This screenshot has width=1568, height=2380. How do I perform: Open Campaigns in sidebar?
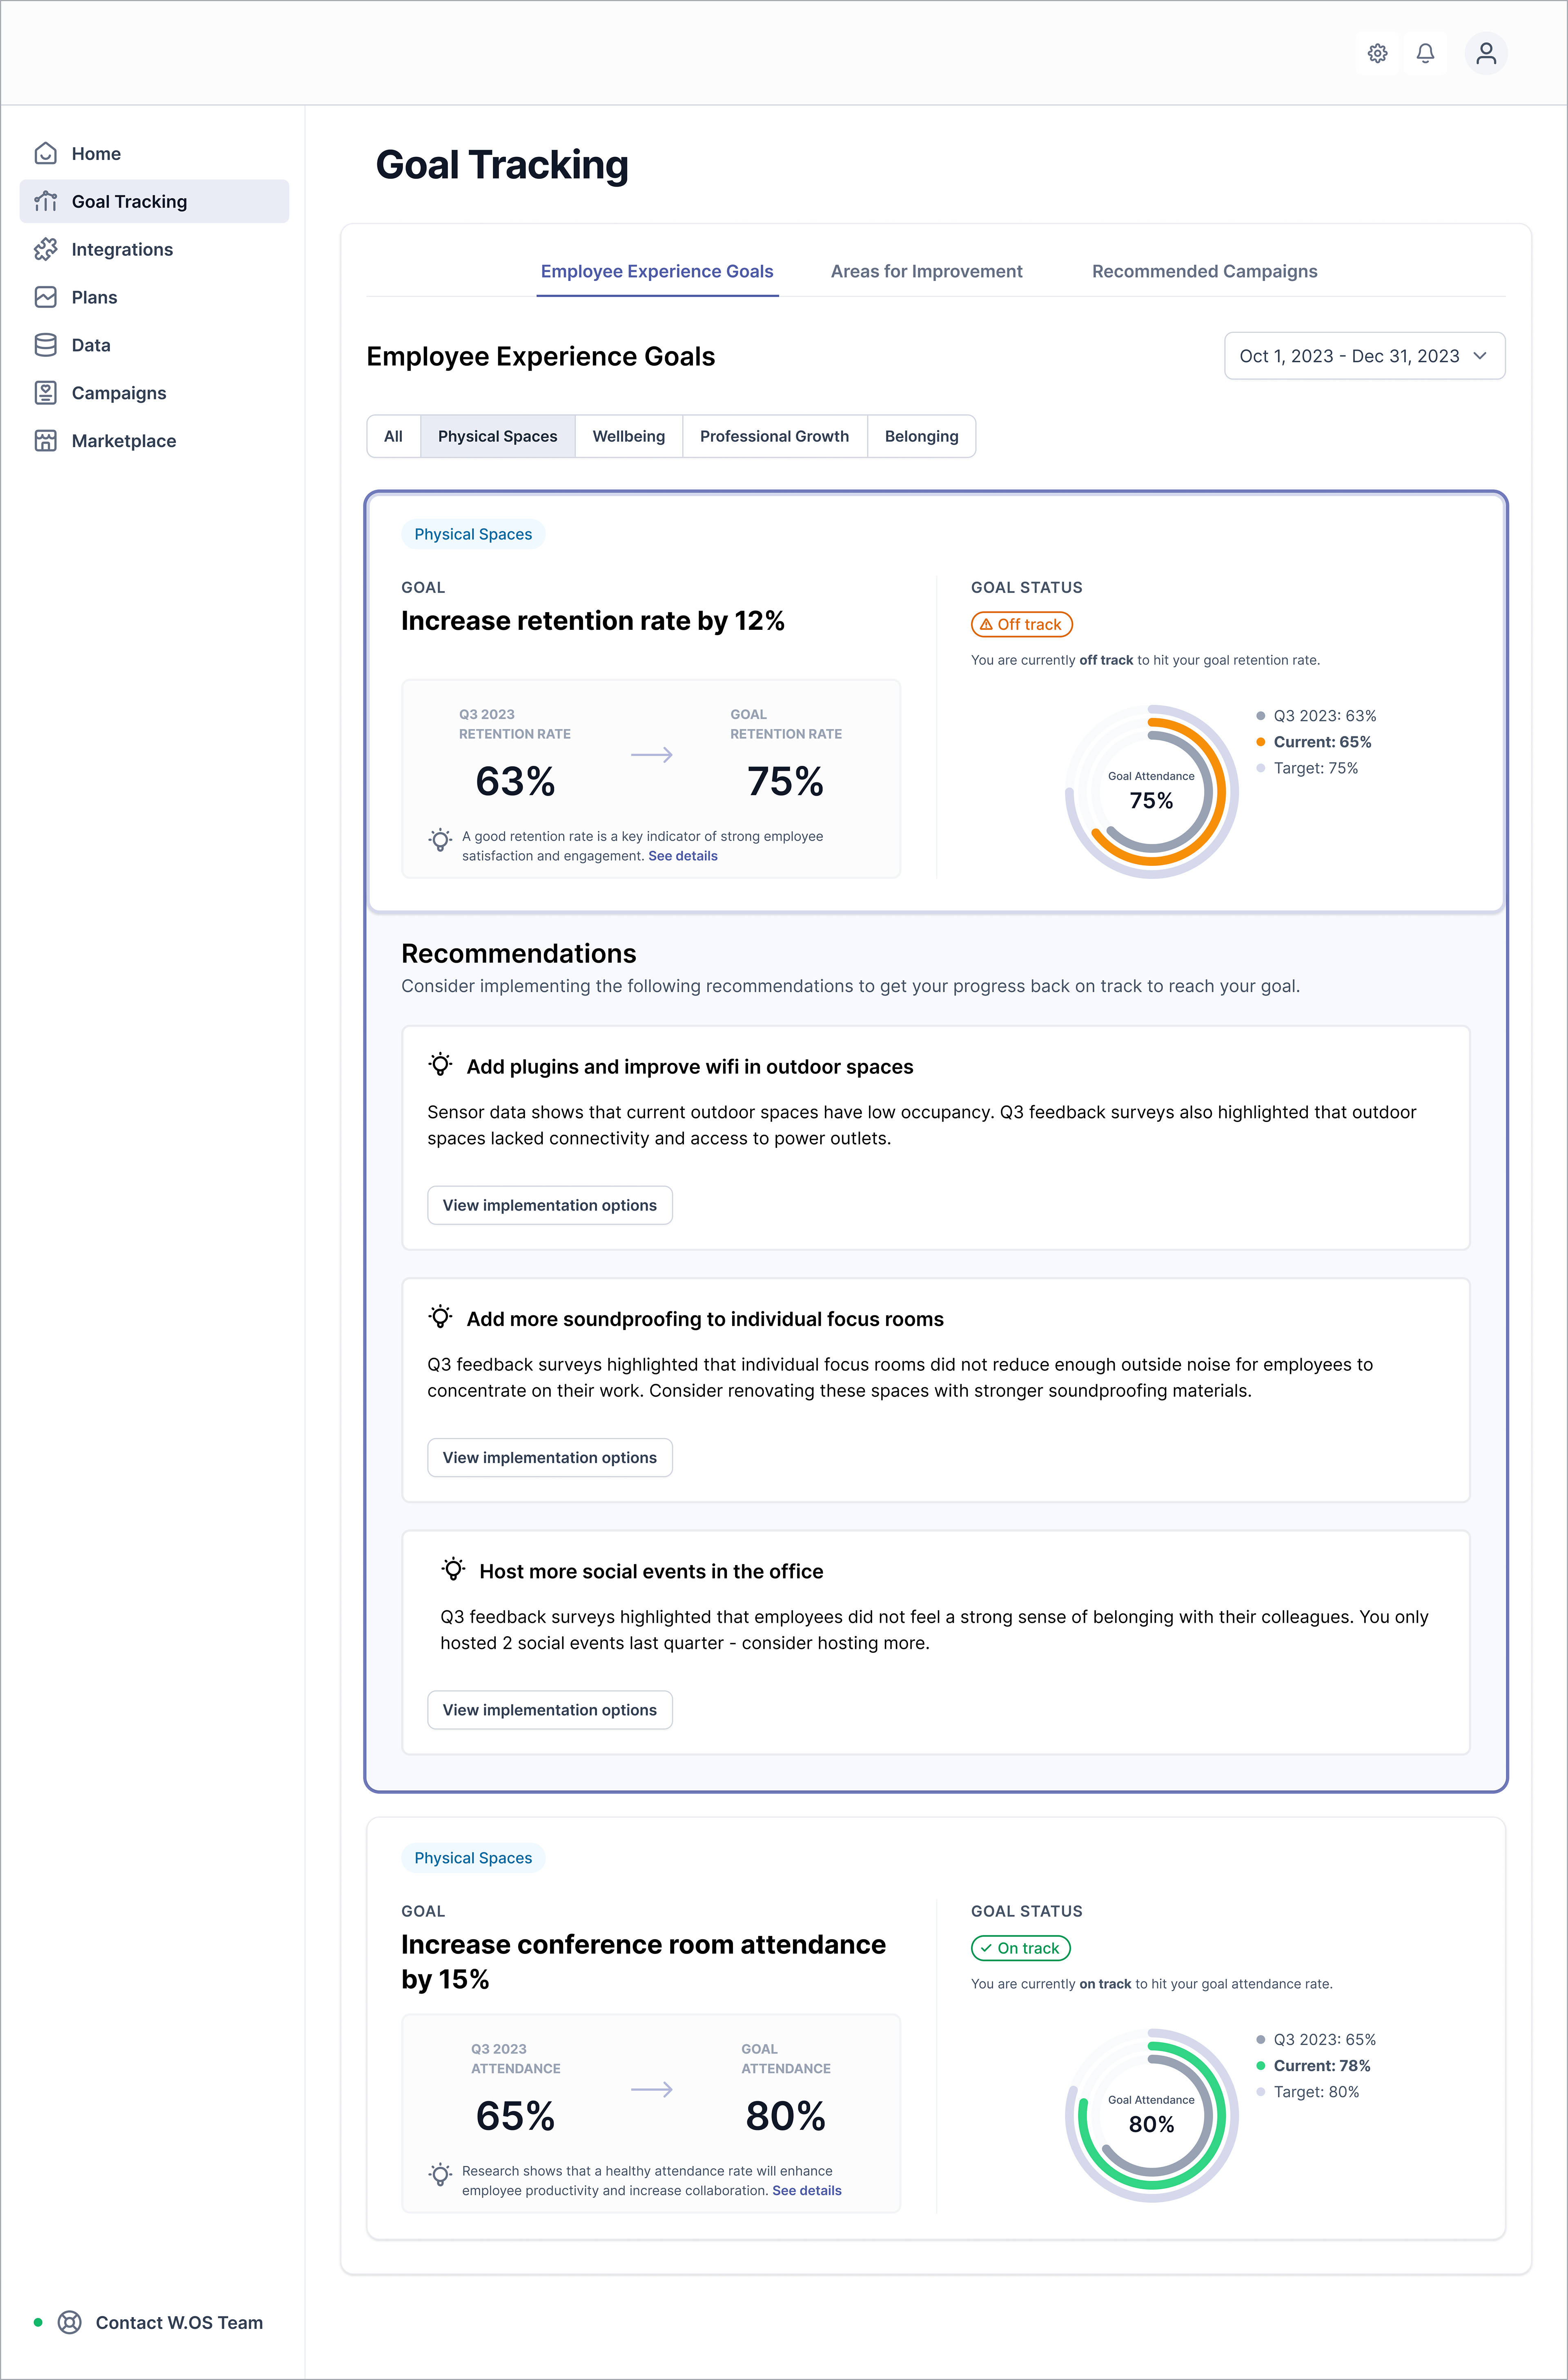tap(154, 393)
